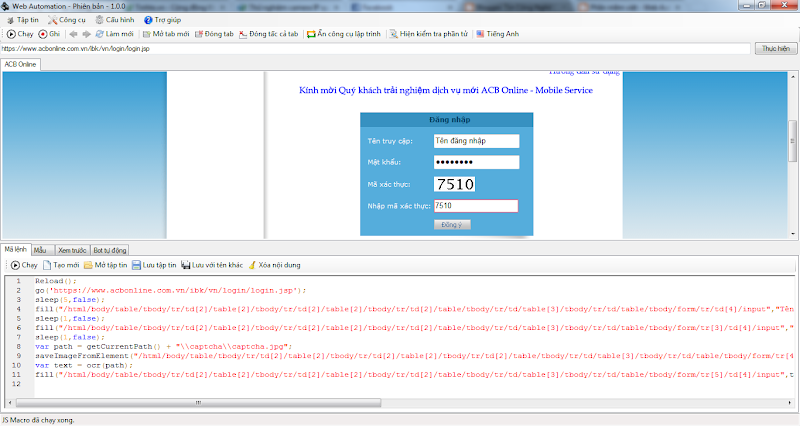Image resolution: width=800 pixels, height=426 pixels.
Task: Click the editor scroll-right arrow
Action: click(790, 403)
